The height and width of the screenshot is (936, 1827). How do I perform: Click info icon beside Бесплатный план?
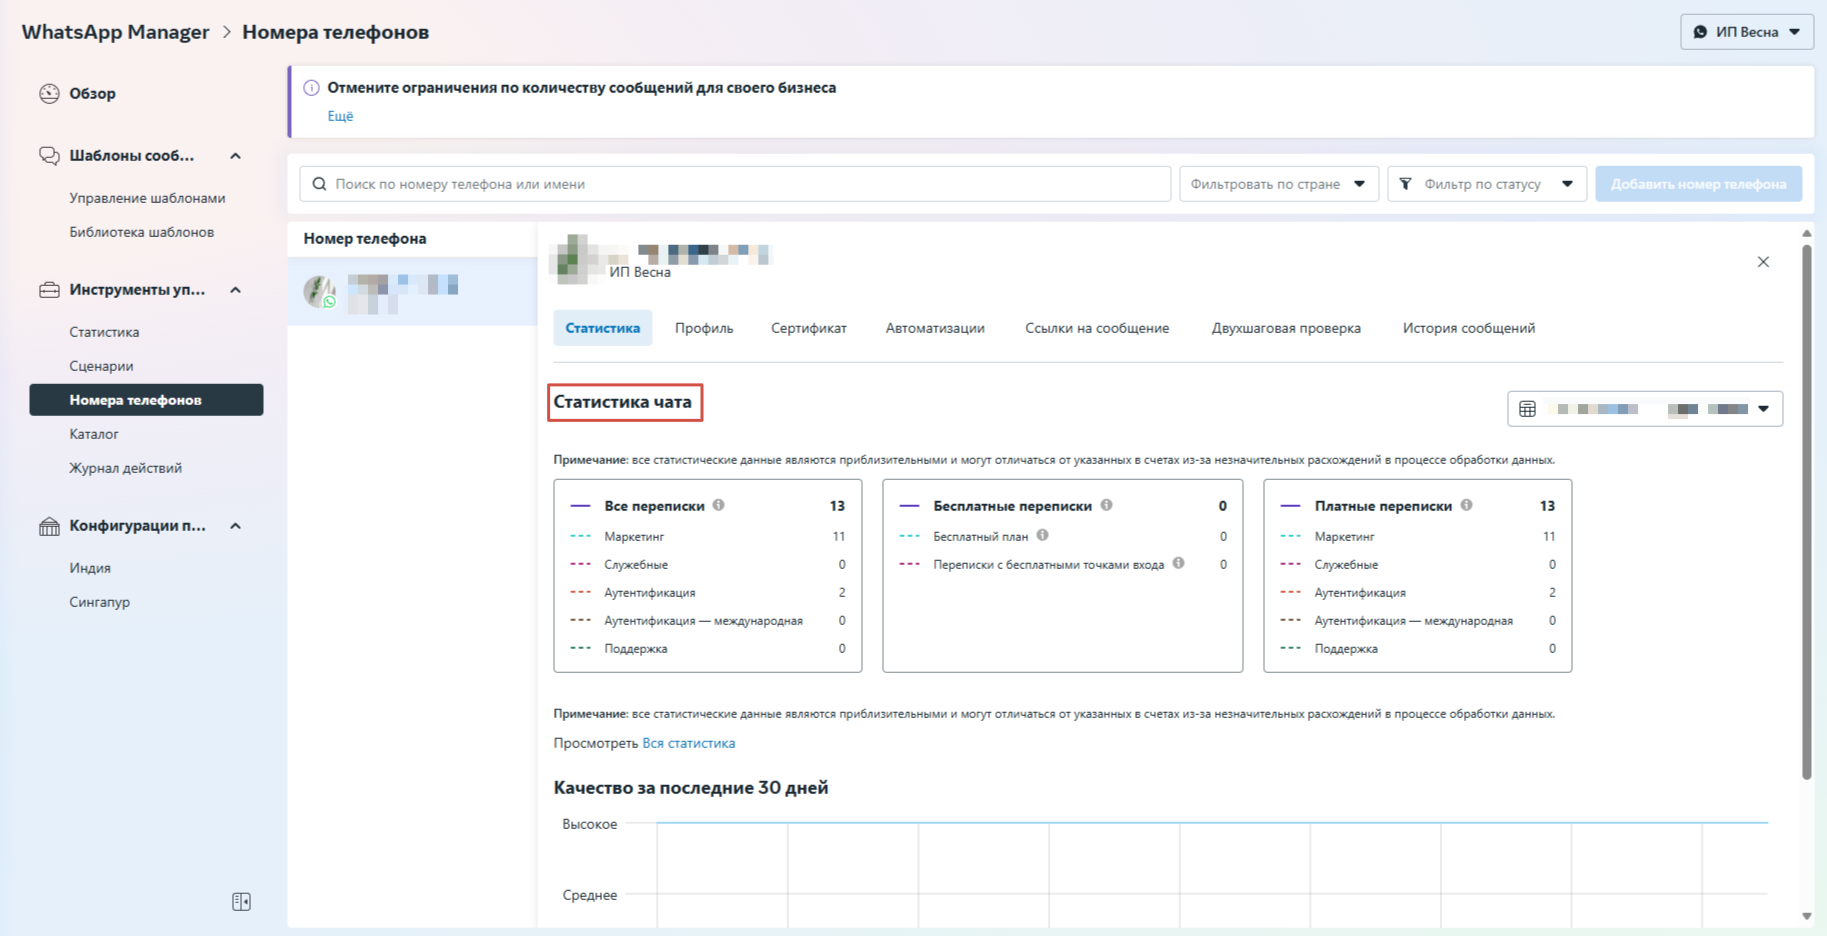1042,536
